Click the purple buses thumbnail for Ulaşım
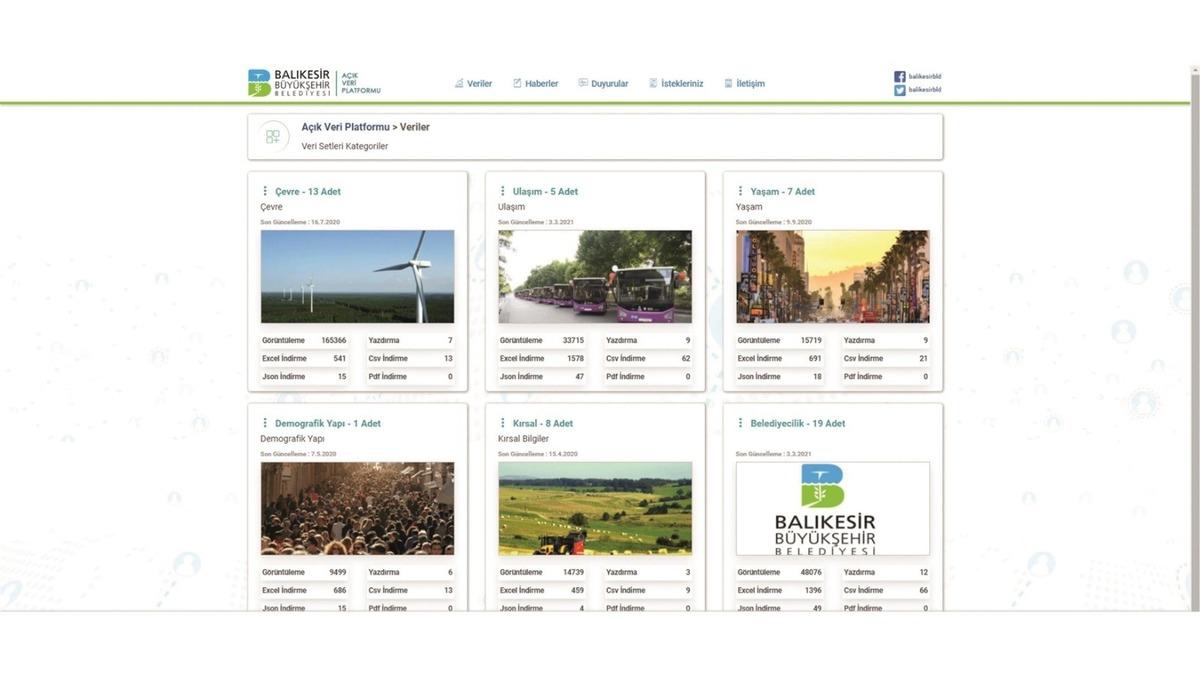 point(595,276)
